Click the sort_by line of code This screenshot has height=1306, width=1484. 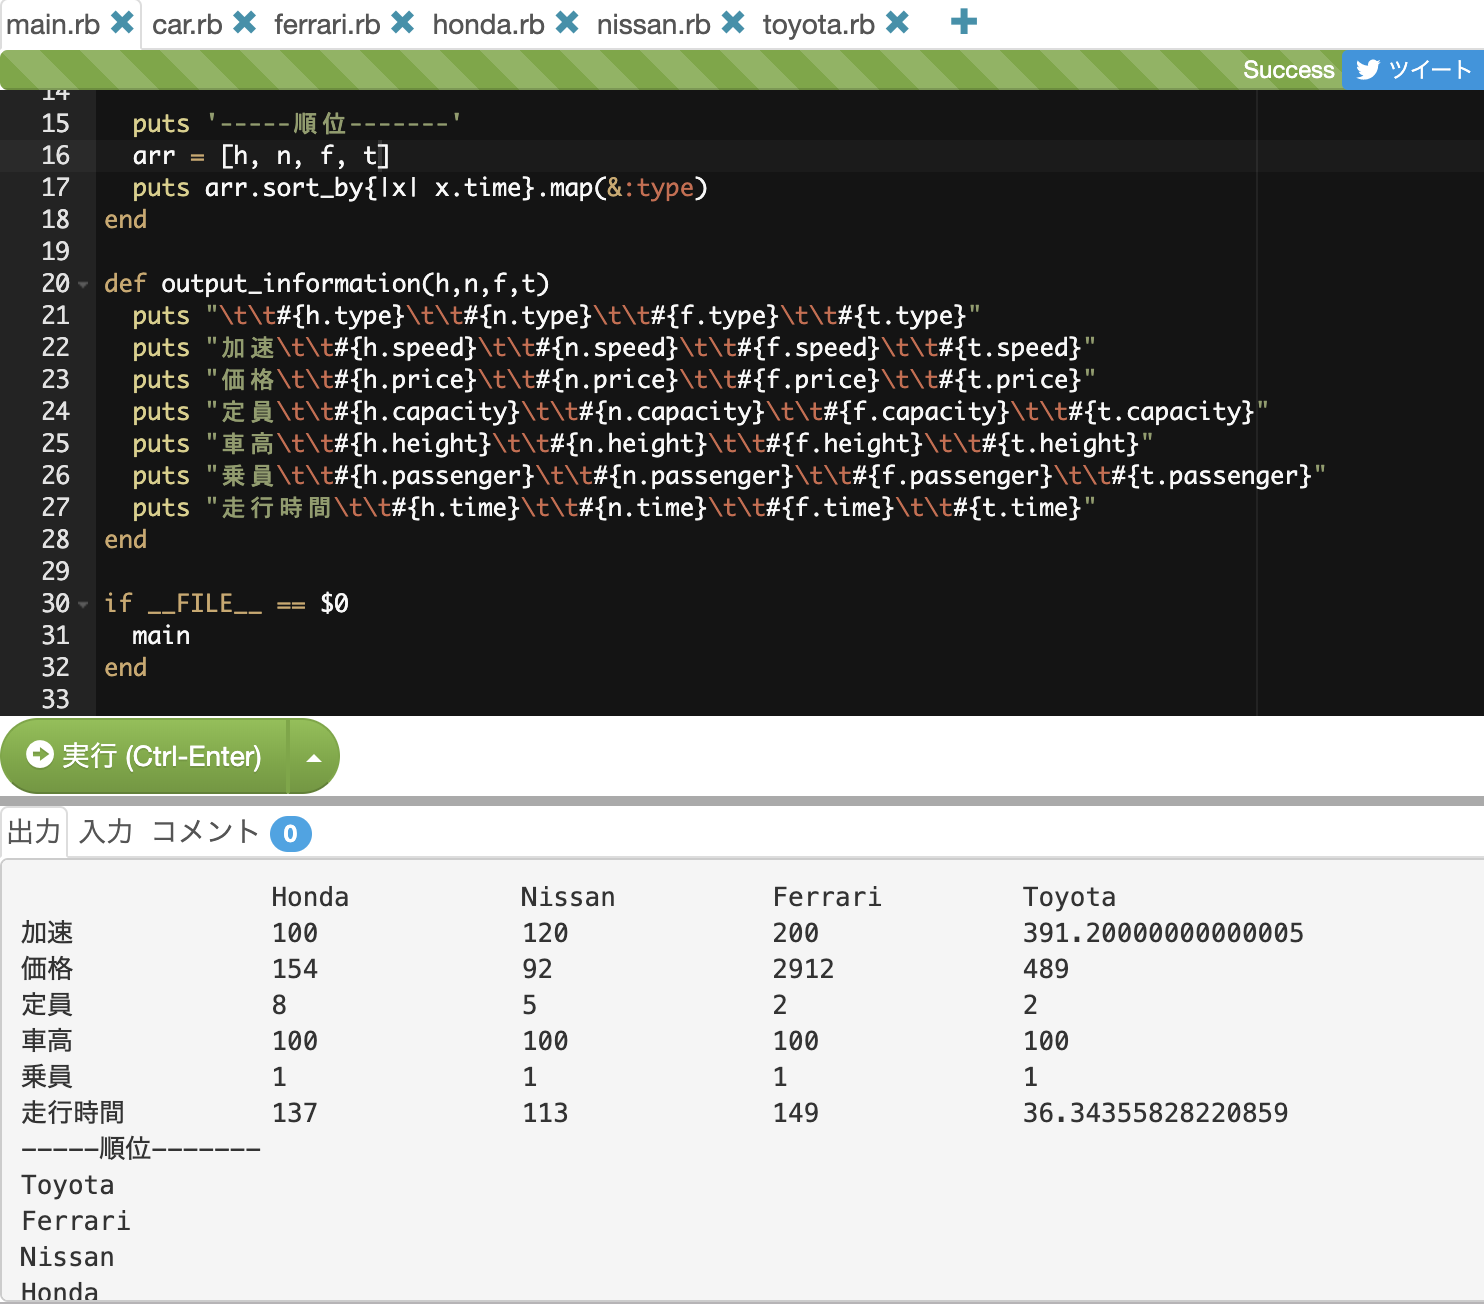(420, 188)
